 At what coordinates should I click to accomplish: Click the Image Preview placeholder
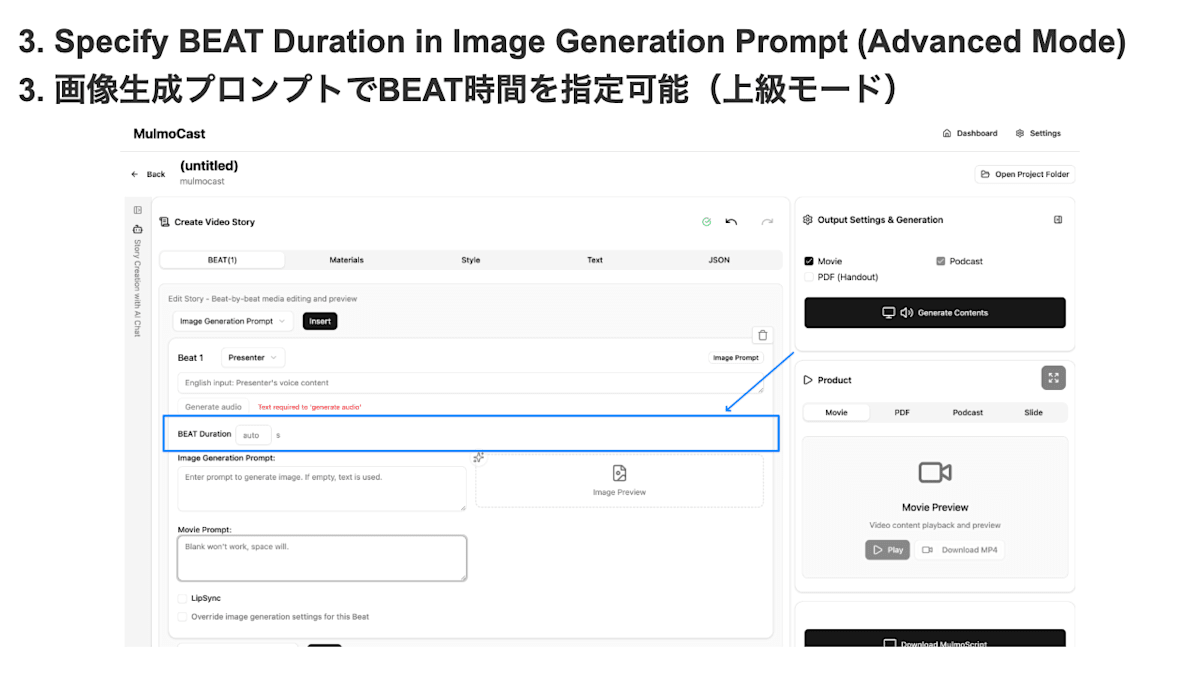[x=619, y=480]
